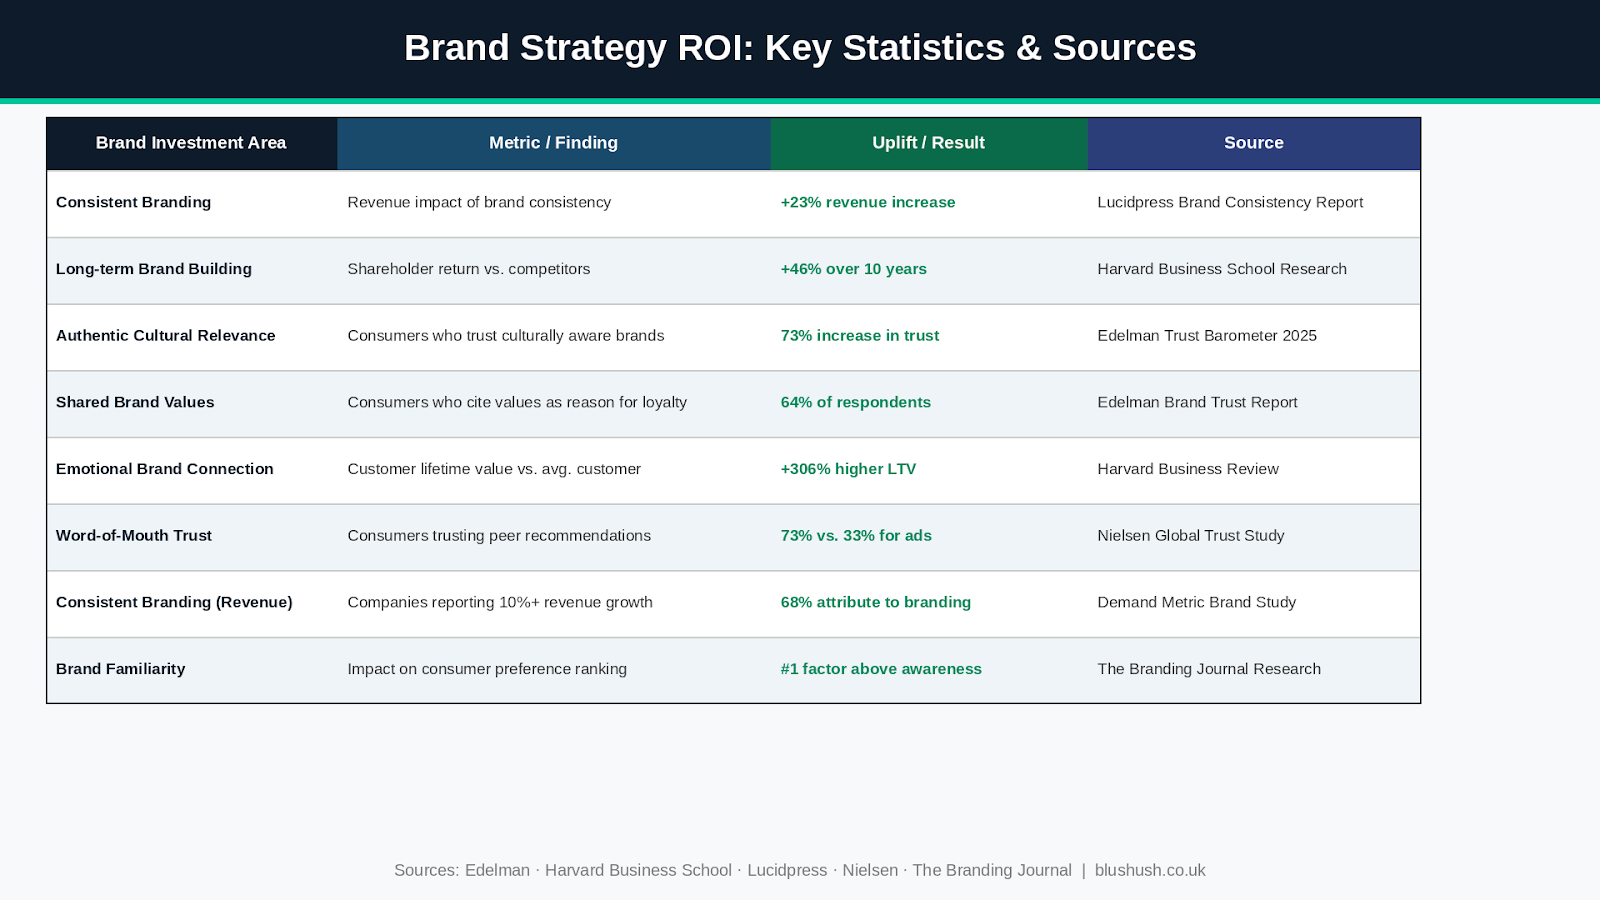
Task: Click the 'Emotional Brand Connection' row label
Action: tap(165, 469)
